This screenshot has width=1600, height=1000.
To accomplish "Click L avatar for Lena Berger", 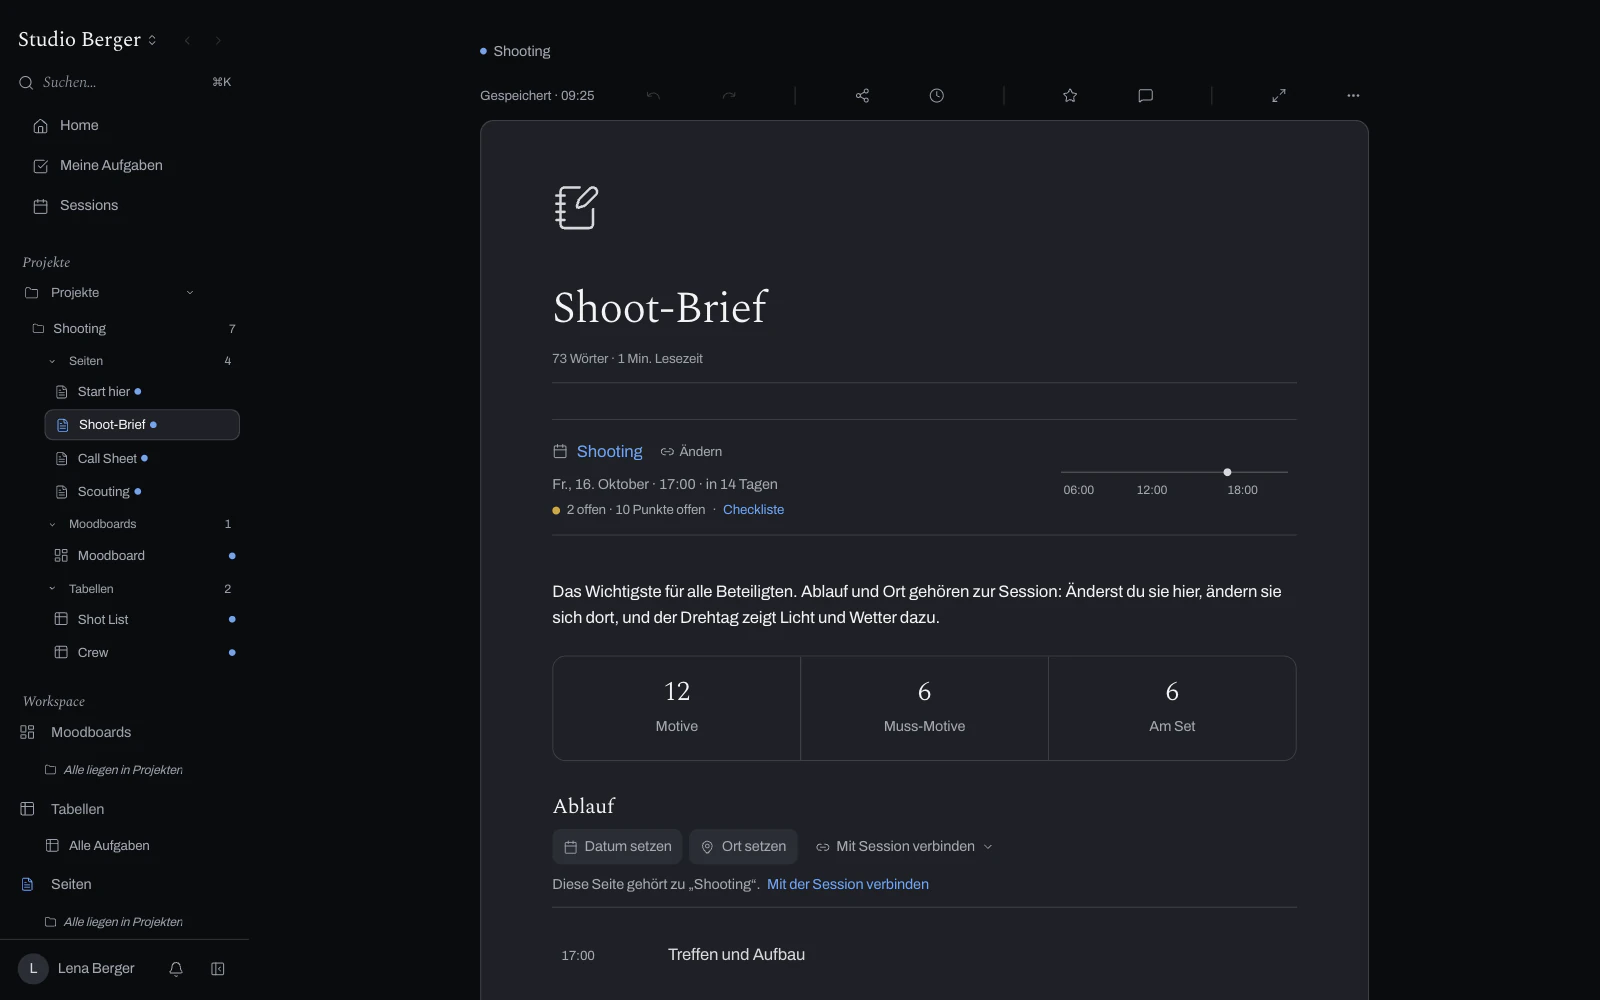I will 33,969.
